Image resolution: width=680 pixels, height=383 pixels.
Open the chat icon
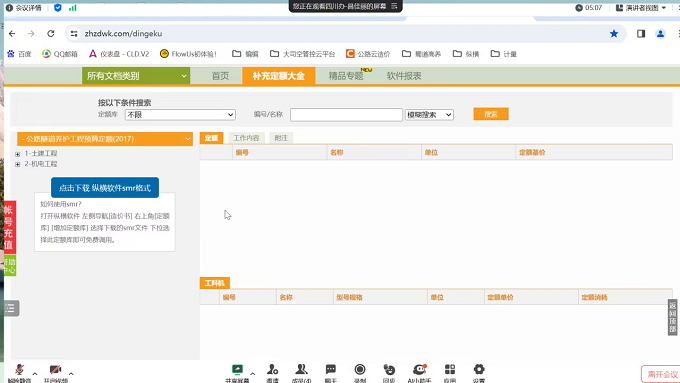330,370
